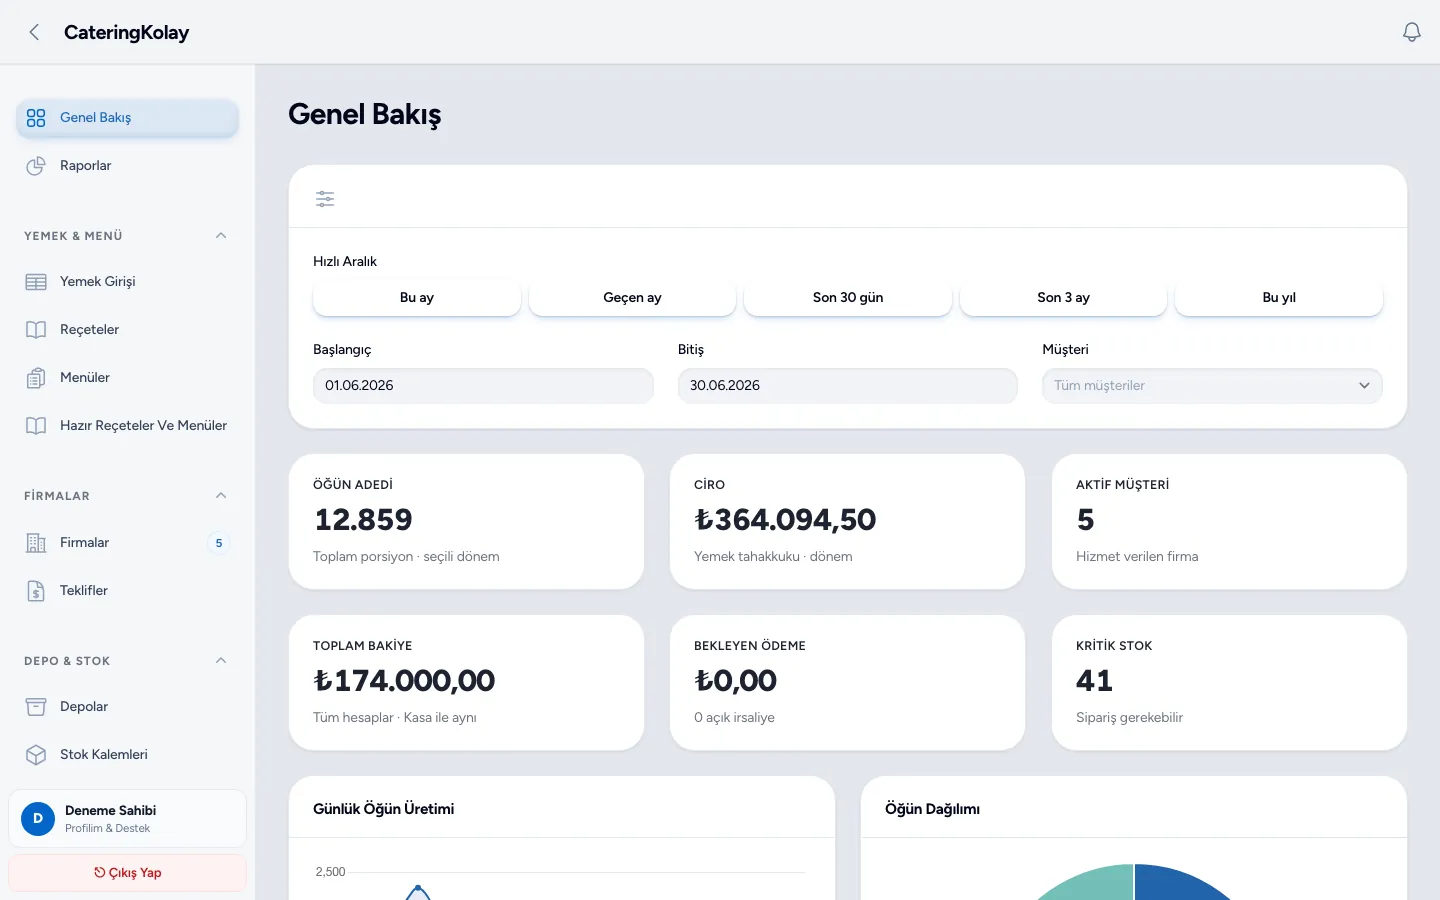Click the Çıkış Yap logout button

pyautogui.click(x=127, y=873)
